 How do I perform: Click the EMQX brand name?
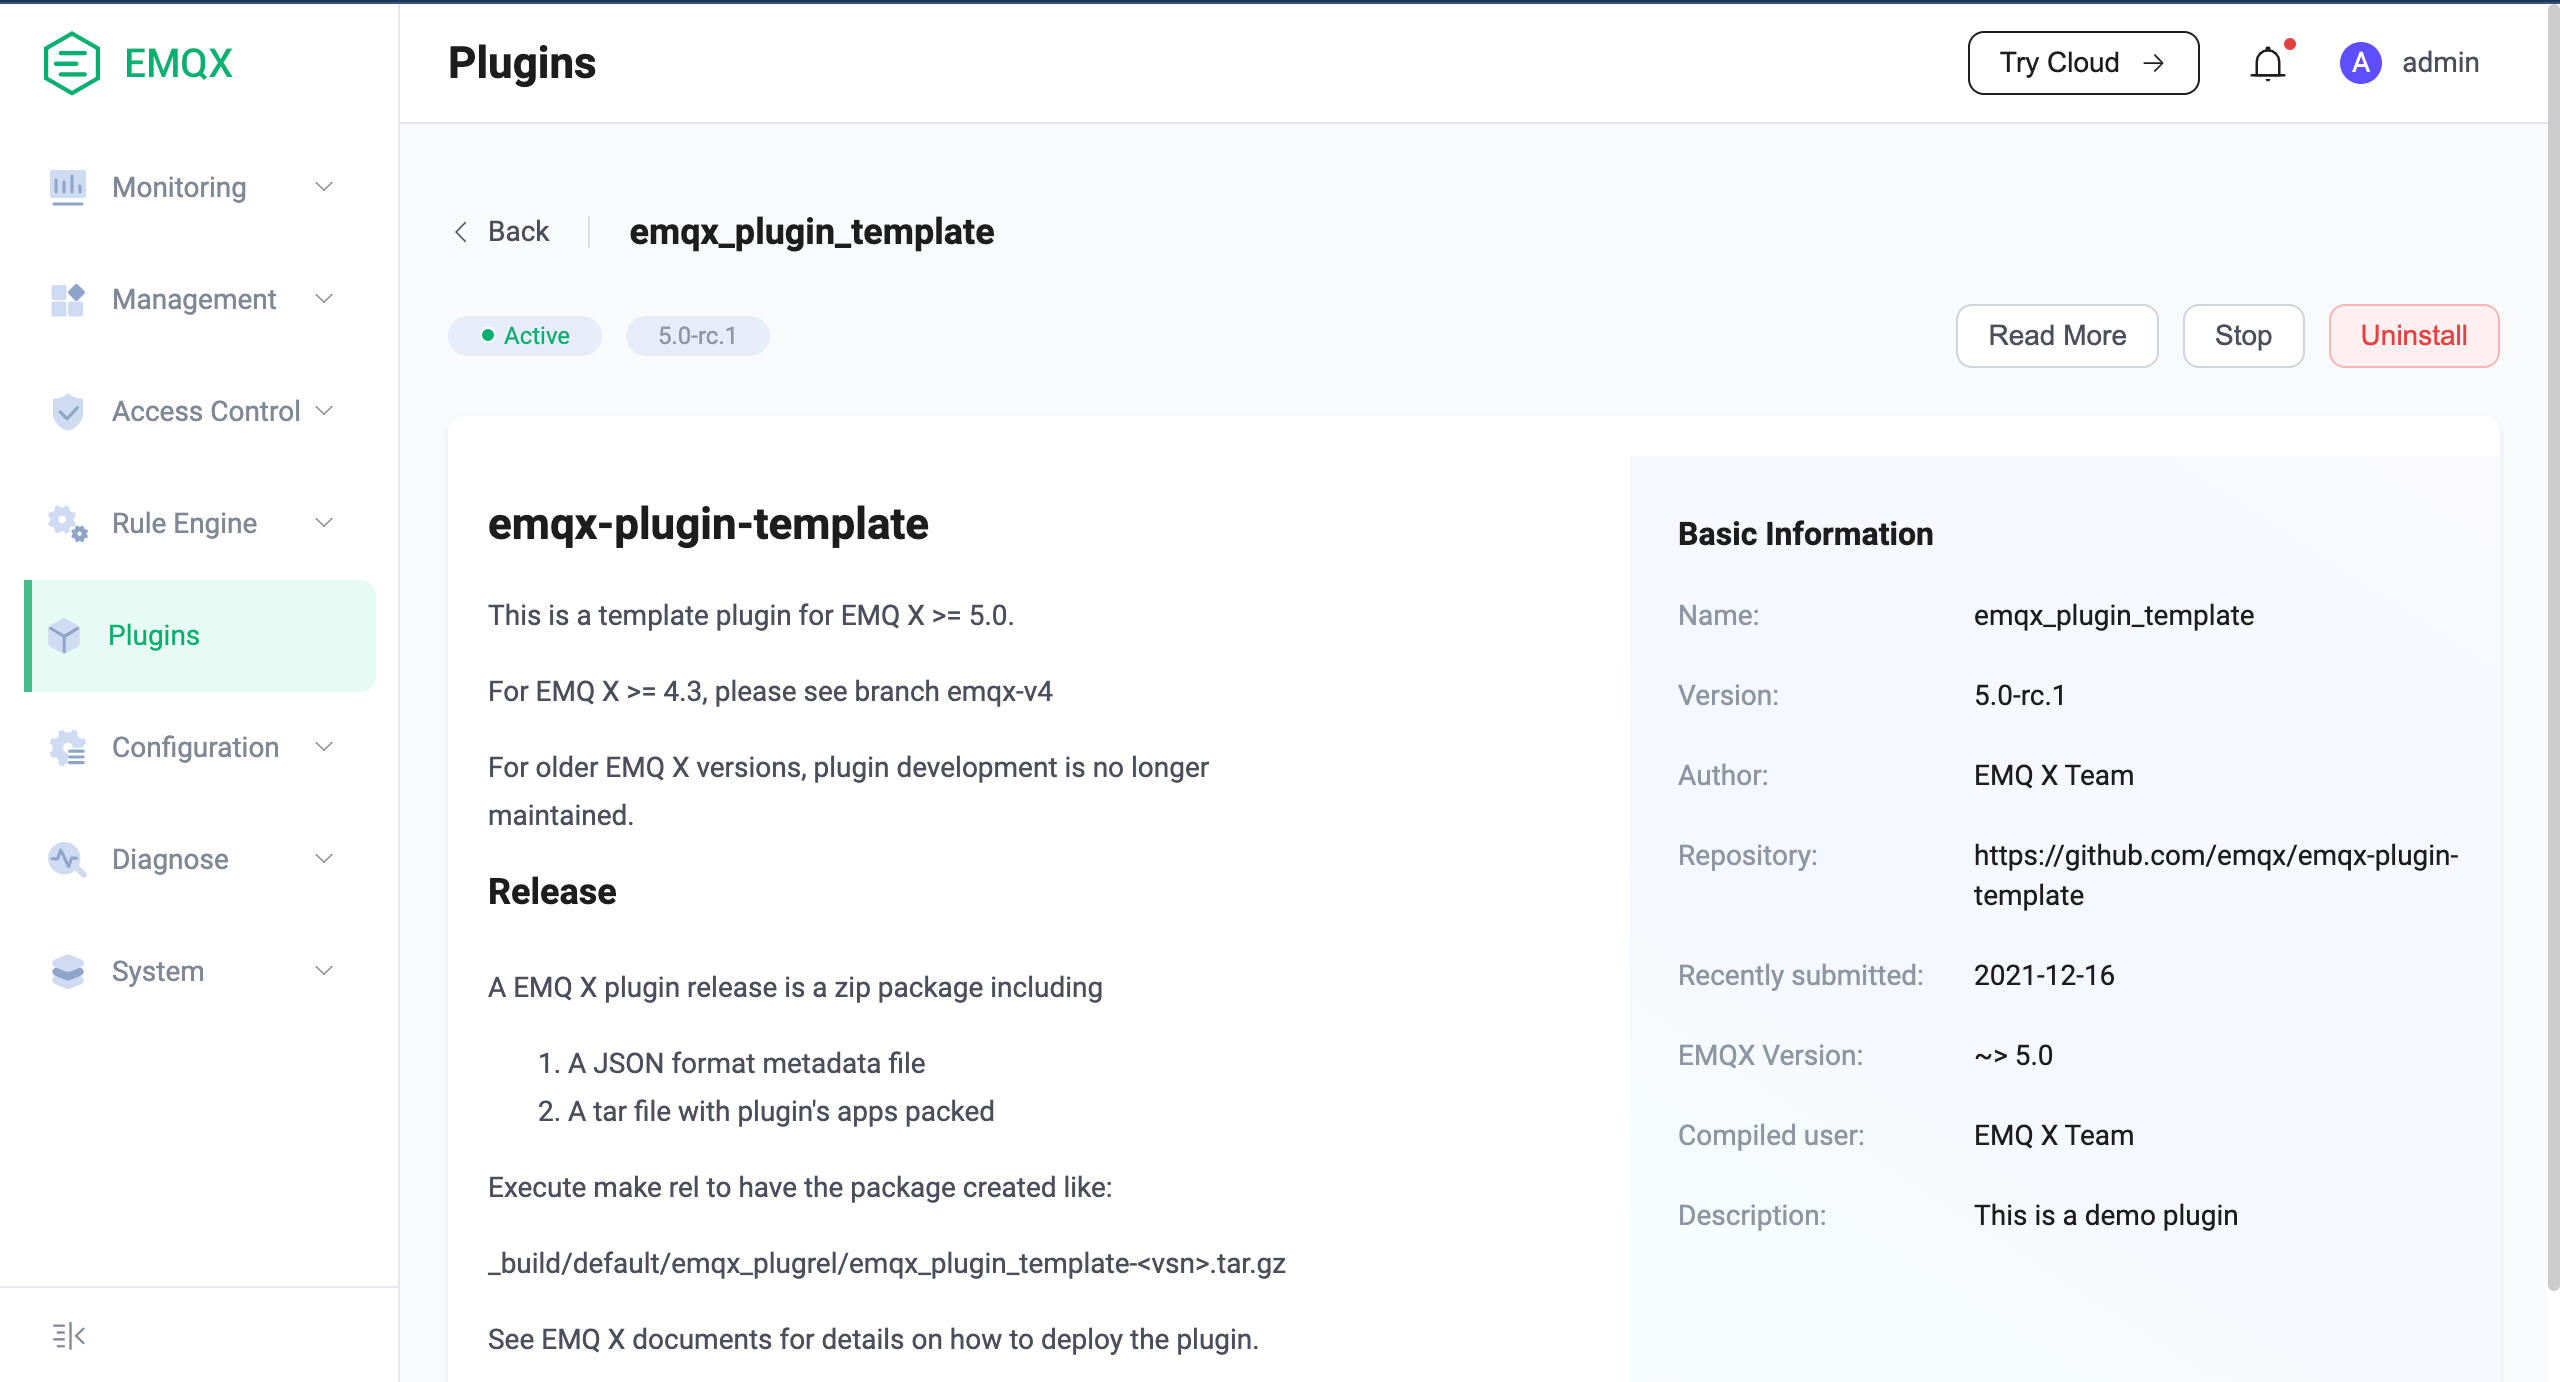[x=178, y=63]
